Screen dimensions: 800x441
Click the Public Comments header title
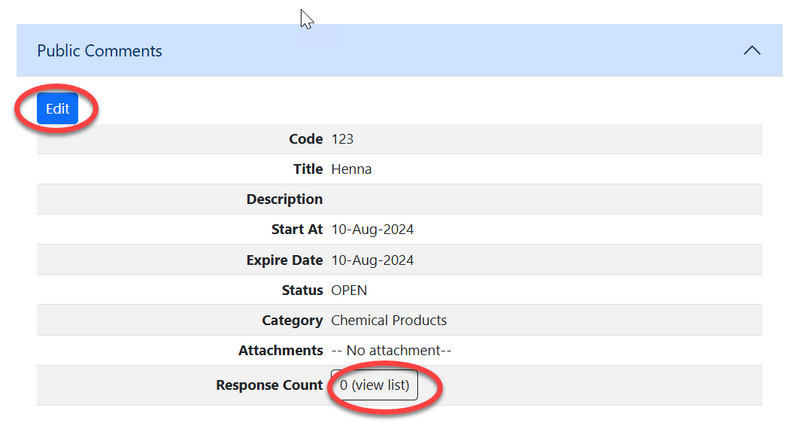tap(99, 51)
